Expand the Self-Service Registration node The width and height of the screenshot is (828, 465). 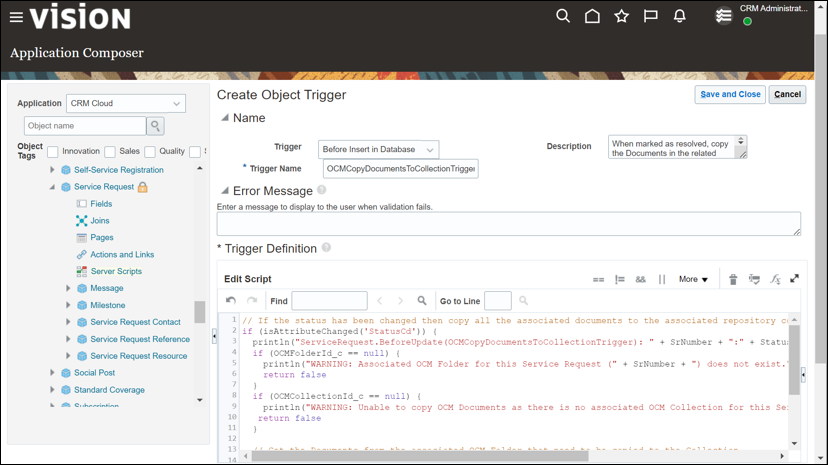(x=52, y=170)
